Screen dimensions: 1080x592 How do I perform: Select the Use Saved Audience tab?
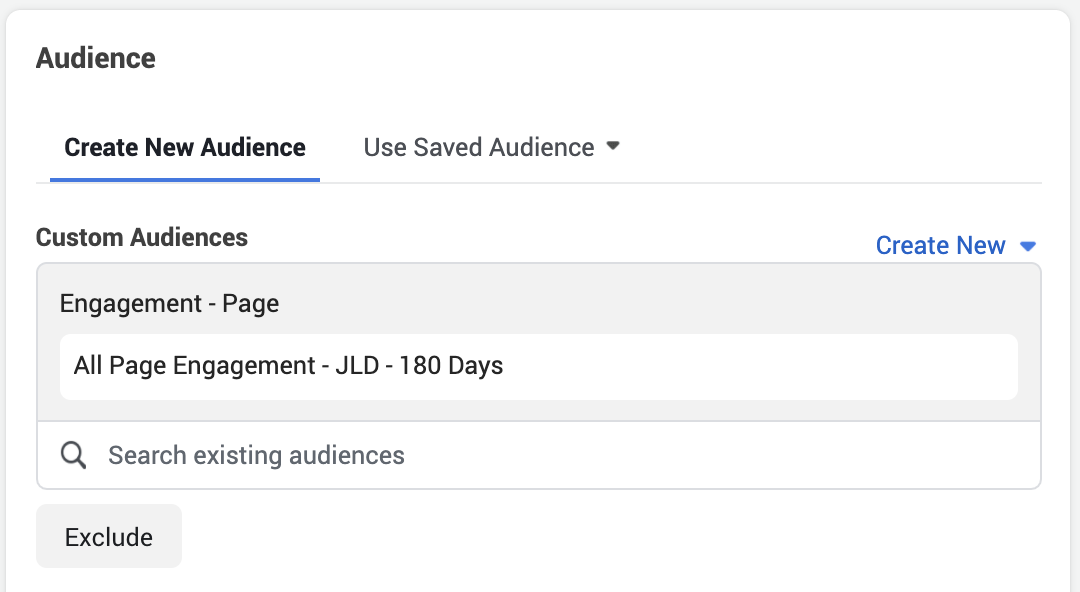pyautogui.click(x=477, y=147)
